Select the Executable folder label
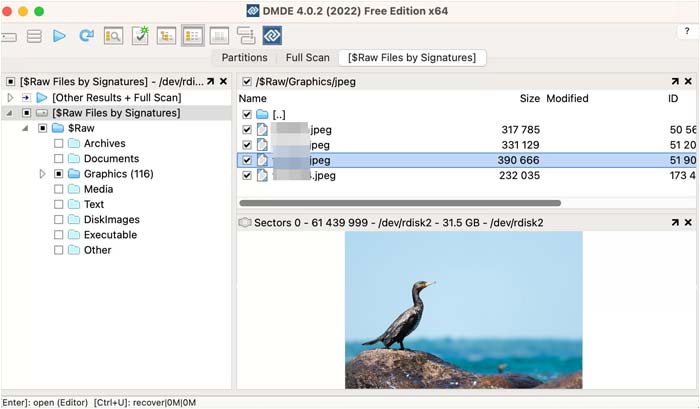 110,234
